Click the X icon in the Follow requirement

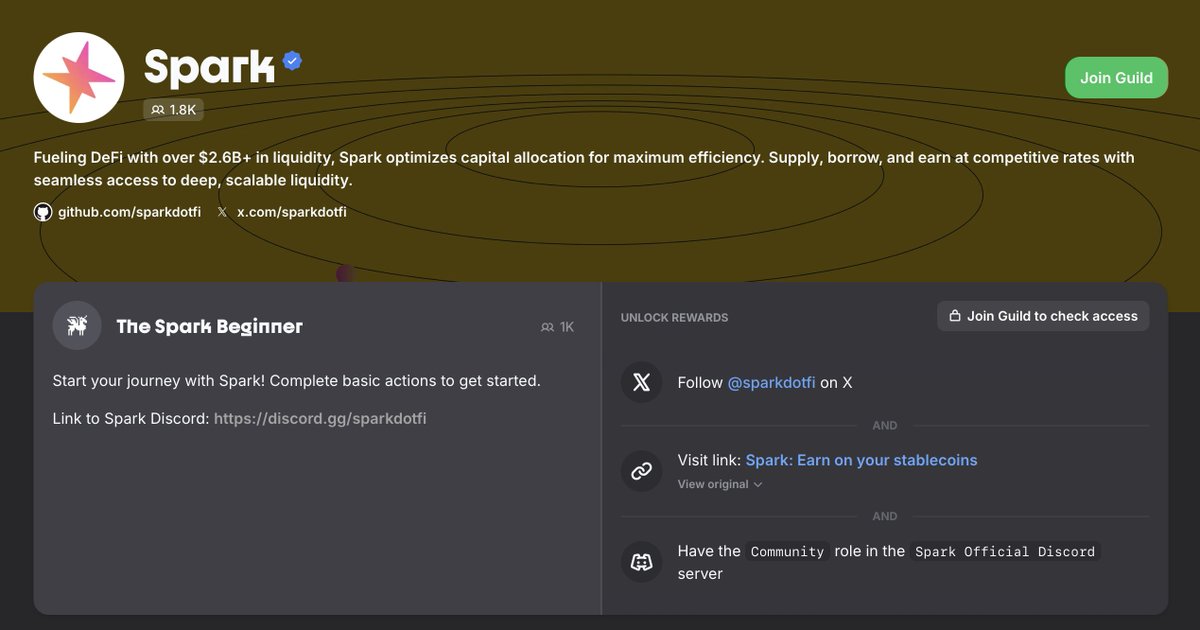[642, 382]
